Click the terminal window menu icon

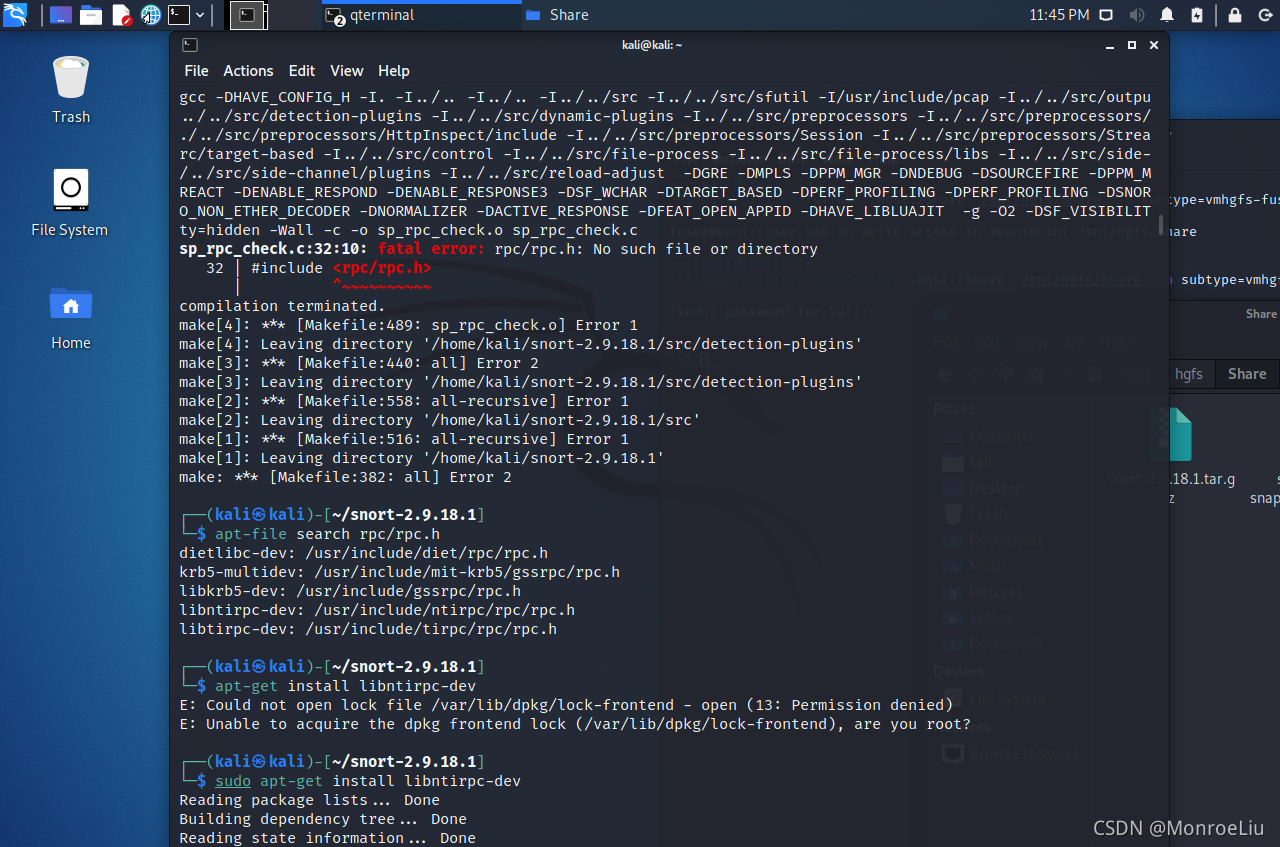point(189,45)
